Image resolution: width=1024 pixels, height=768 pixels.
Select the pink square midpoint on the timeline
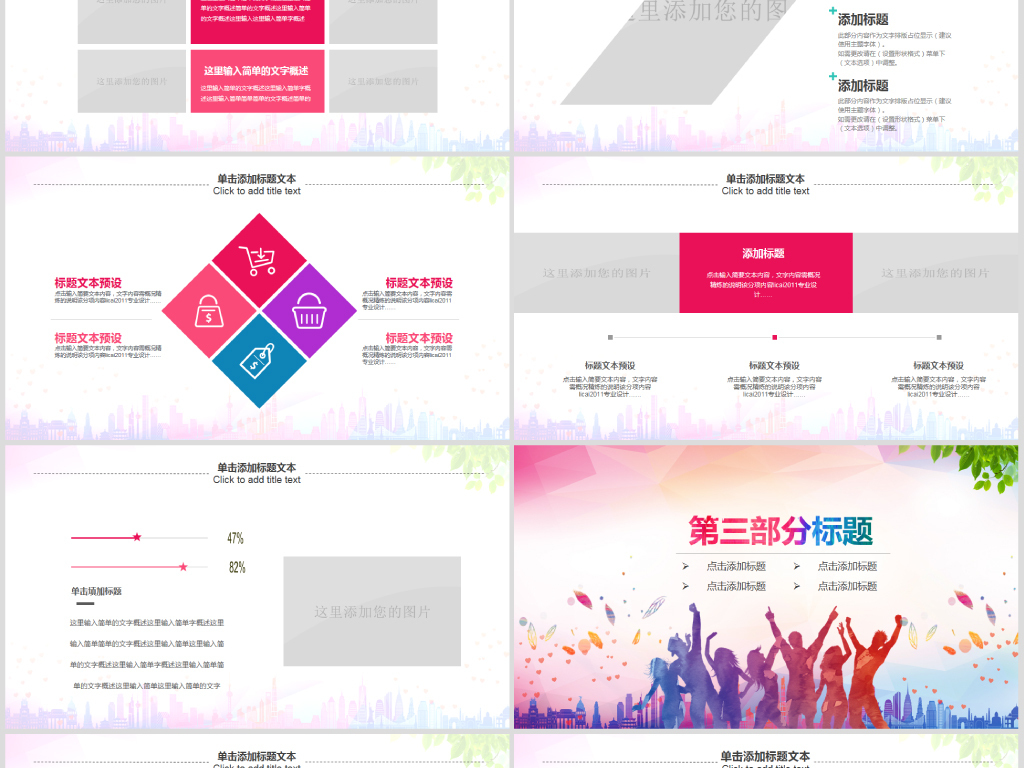[774, 336]
